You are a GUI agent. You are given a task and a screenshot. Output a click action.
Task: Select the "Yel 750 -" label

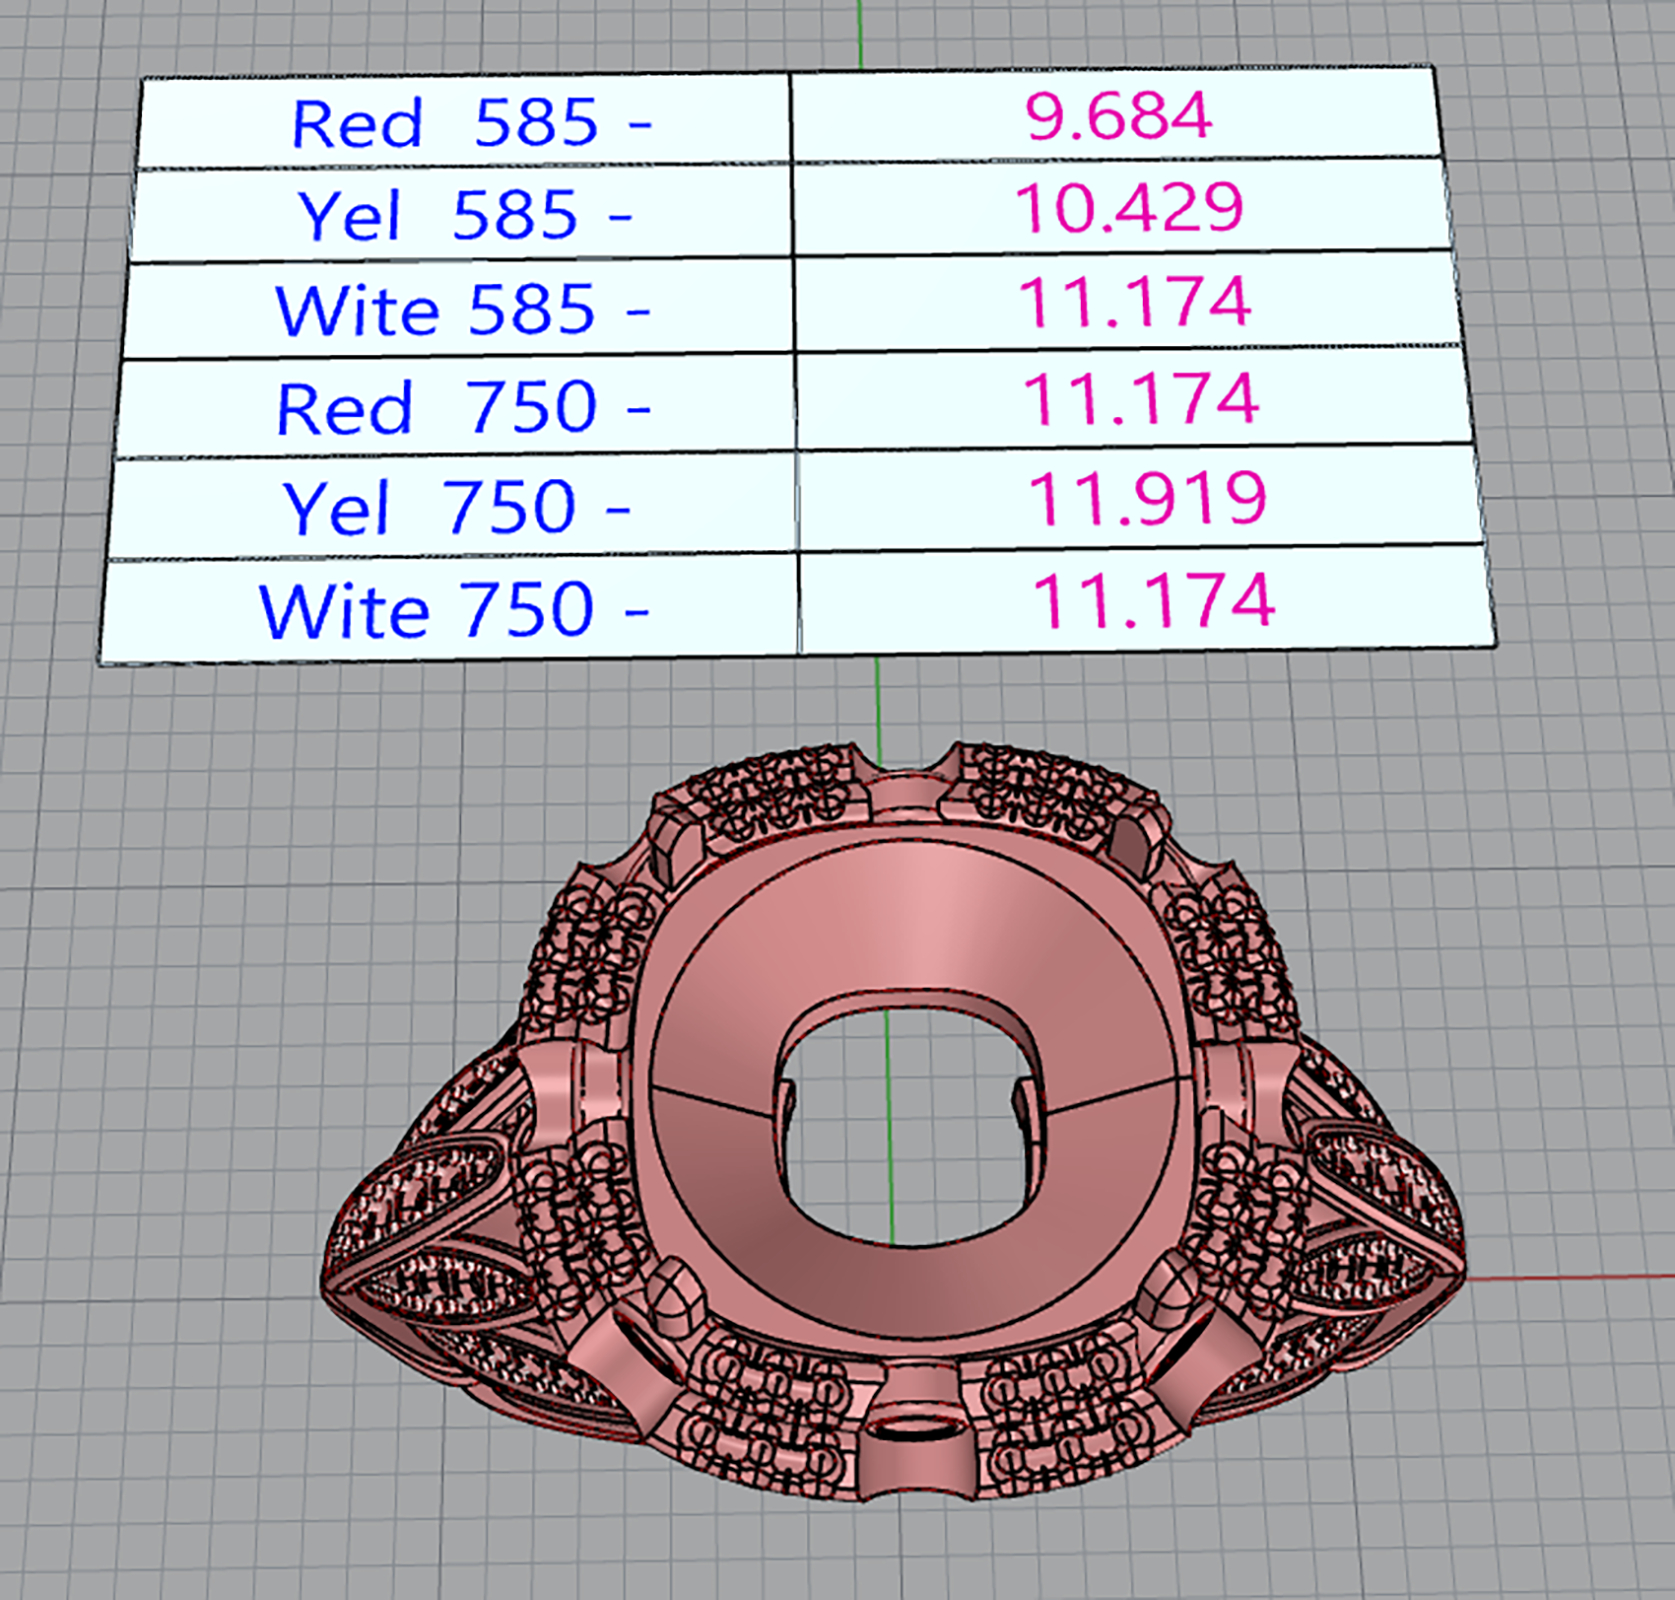tap(457, 507)
